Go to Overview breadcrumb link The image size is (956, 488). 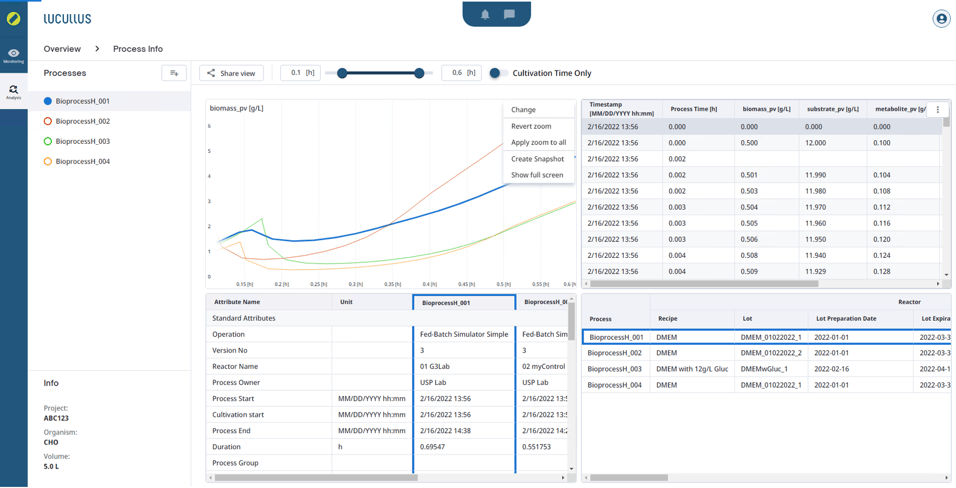(x=62, y=49)
